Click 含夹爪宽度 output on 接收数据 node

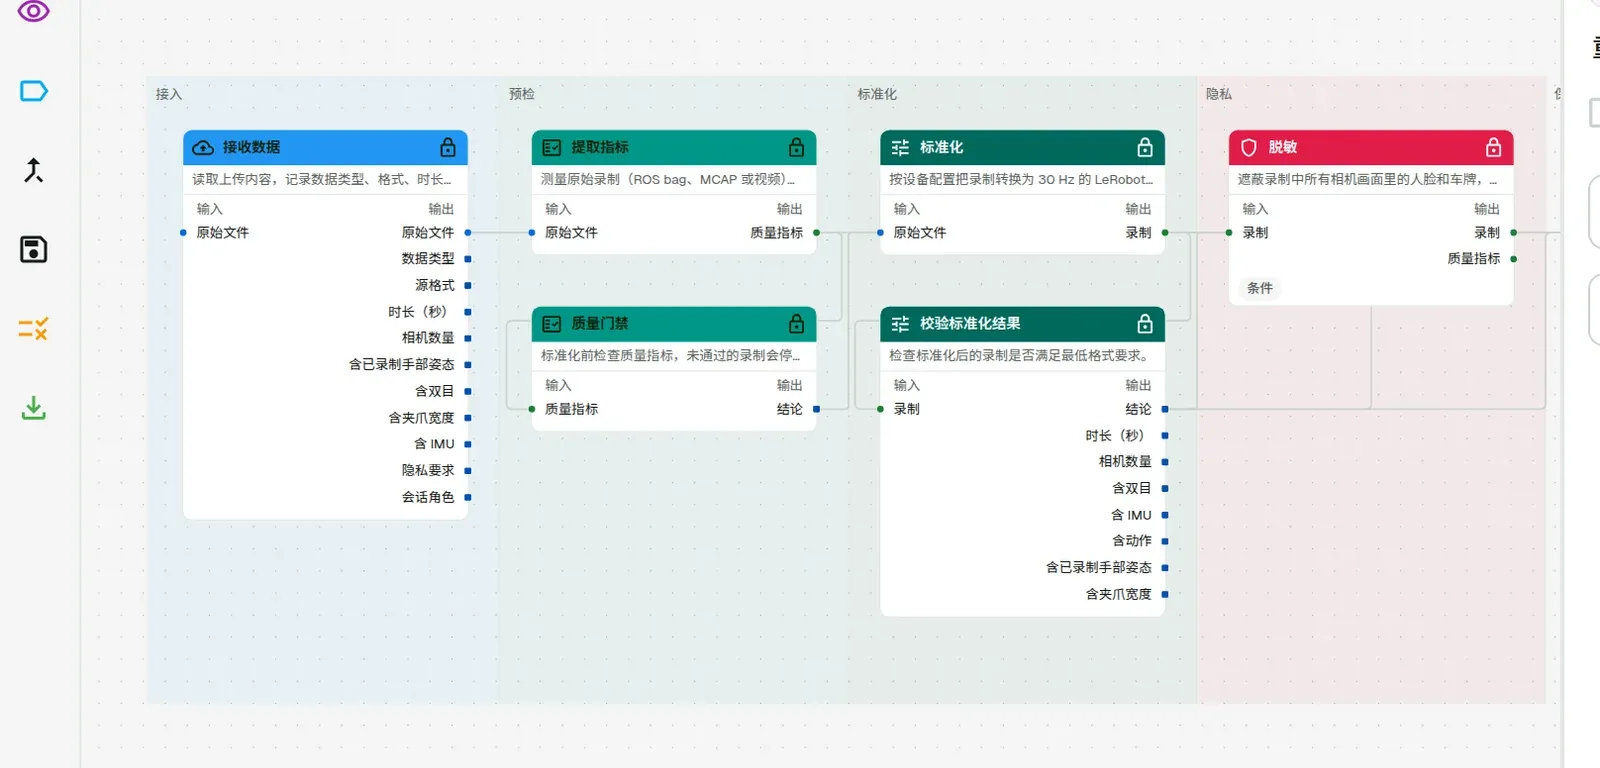[x=468, y=418]
